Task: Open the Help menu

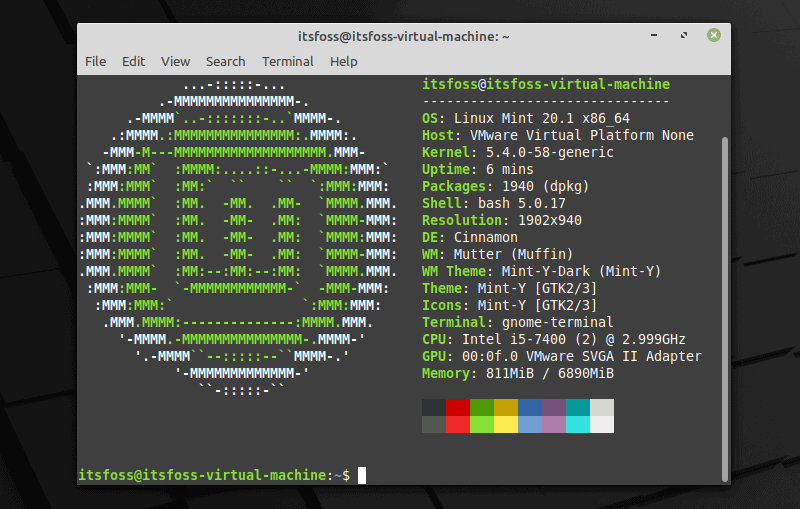Action: pos(343,62)
